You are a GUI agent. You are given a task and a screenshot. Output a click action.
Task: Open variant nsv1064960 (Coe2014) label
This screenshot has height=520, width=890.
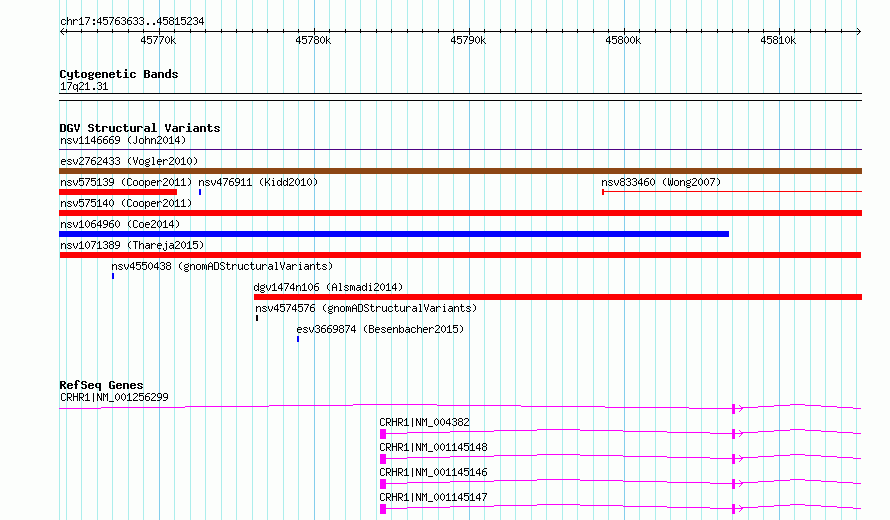coord(120,224)
